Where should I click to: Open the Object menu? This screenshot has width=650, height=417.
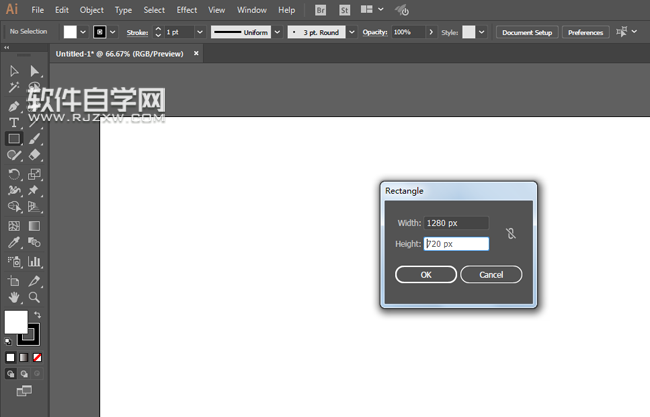[x=91, y=10]
